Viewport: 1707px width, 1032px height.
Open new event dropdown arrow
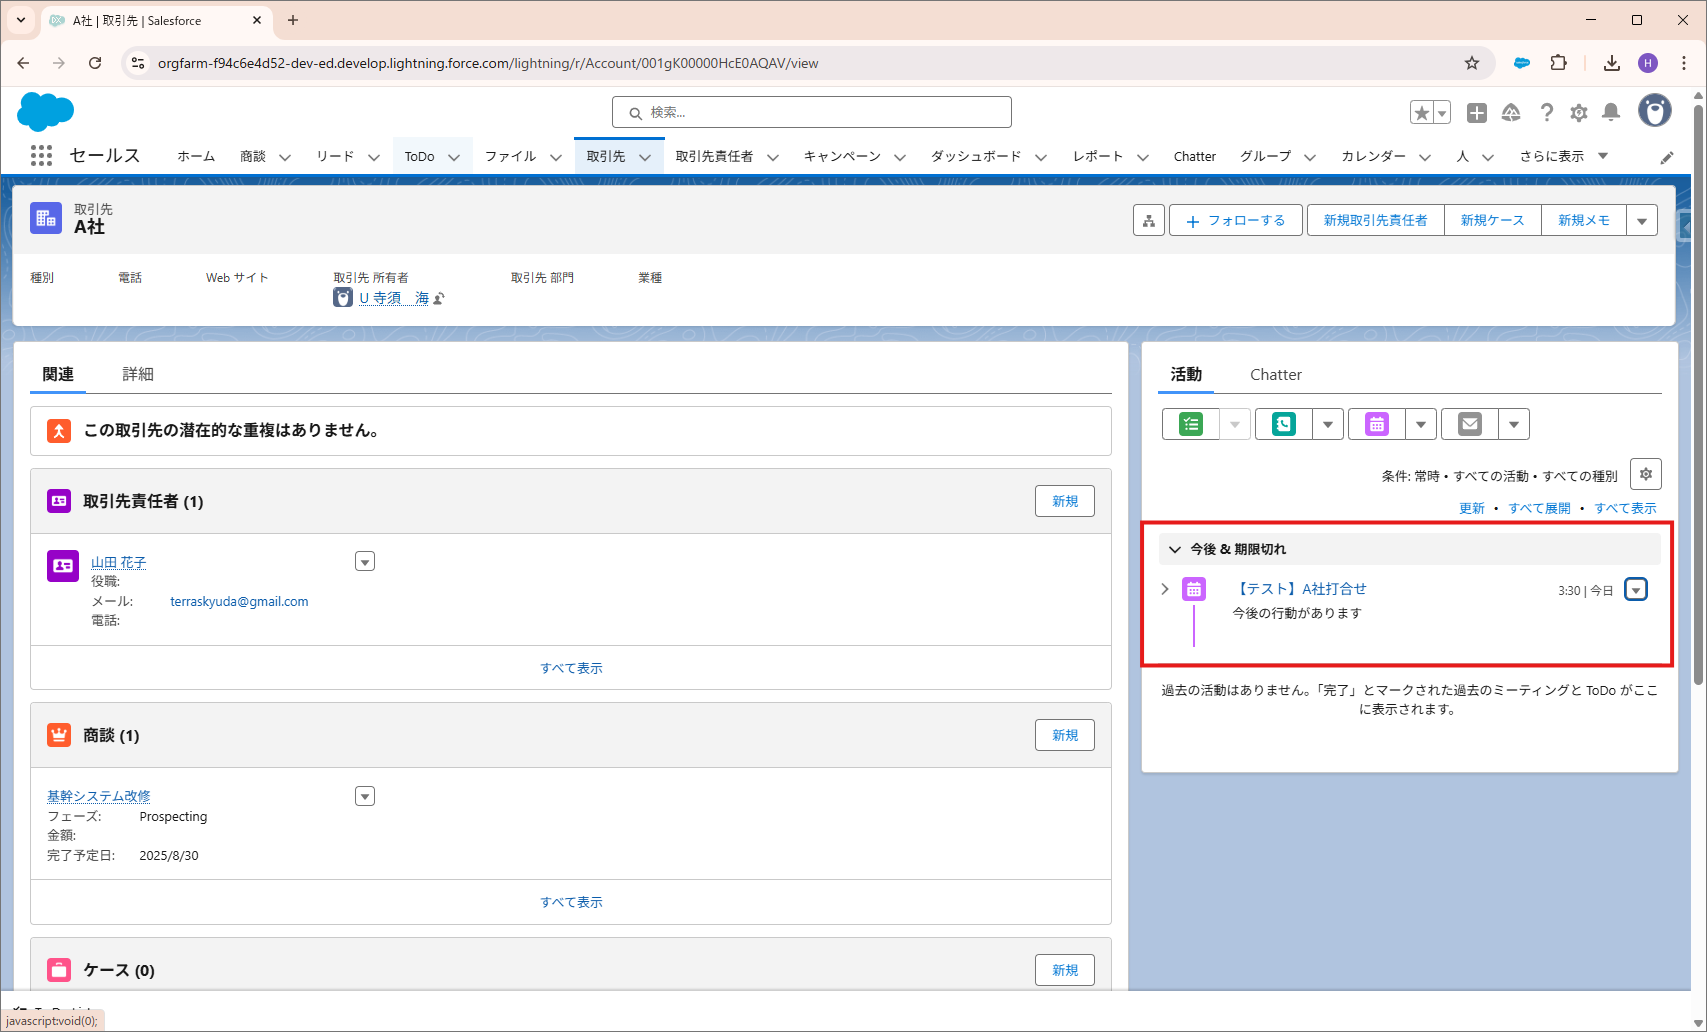coord(1421,424)
